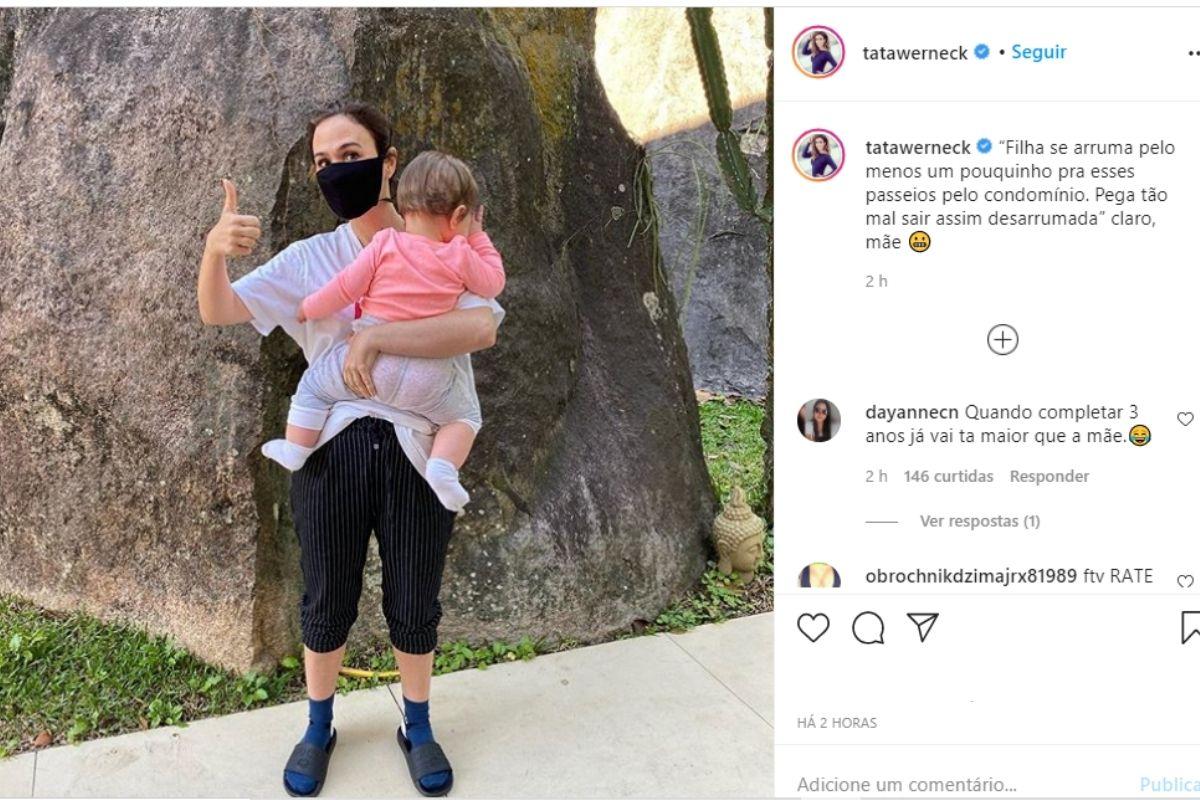Submit the comment with the Publicar button
The width and height of the screenshot is (1200, 800).
[1170, 785]
